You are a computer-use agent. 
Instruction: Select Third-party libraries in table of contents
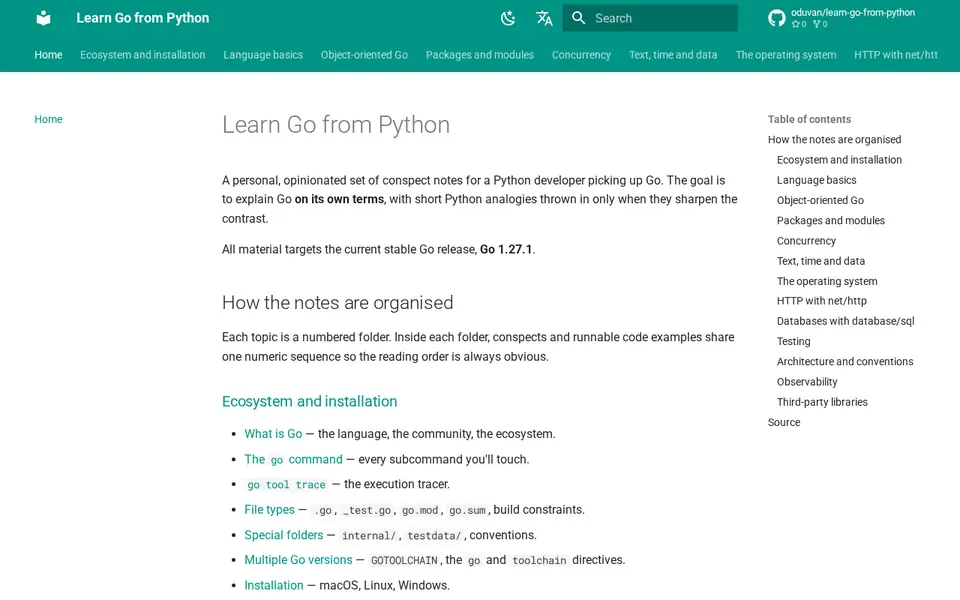pos(822,402)
